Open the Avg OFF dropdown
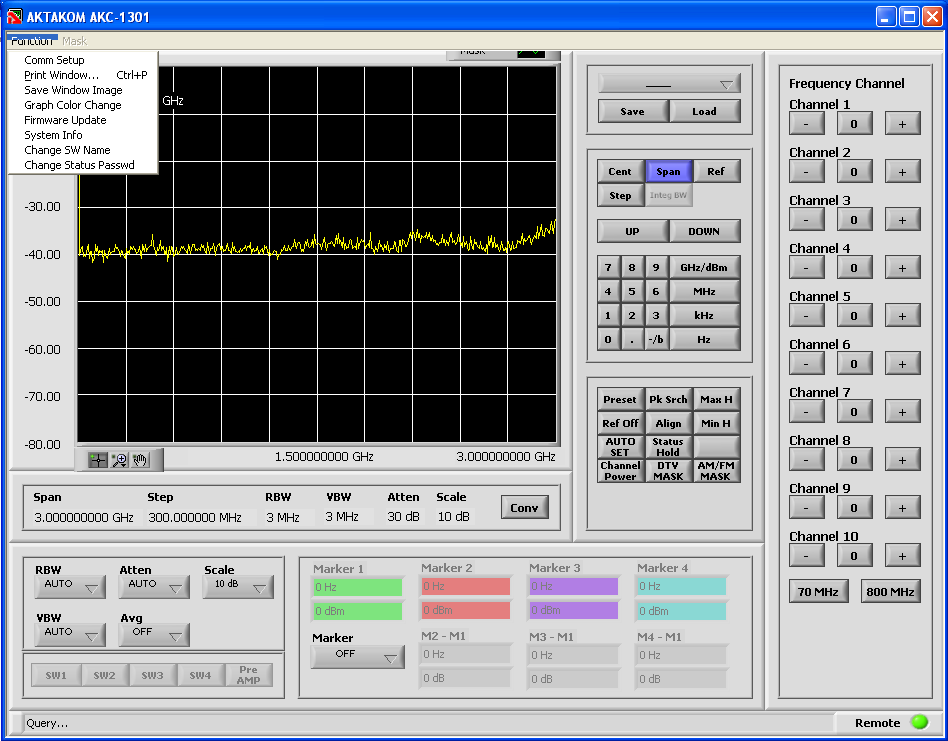This screenshot has height=741, width=948. (x=154, y=635)
